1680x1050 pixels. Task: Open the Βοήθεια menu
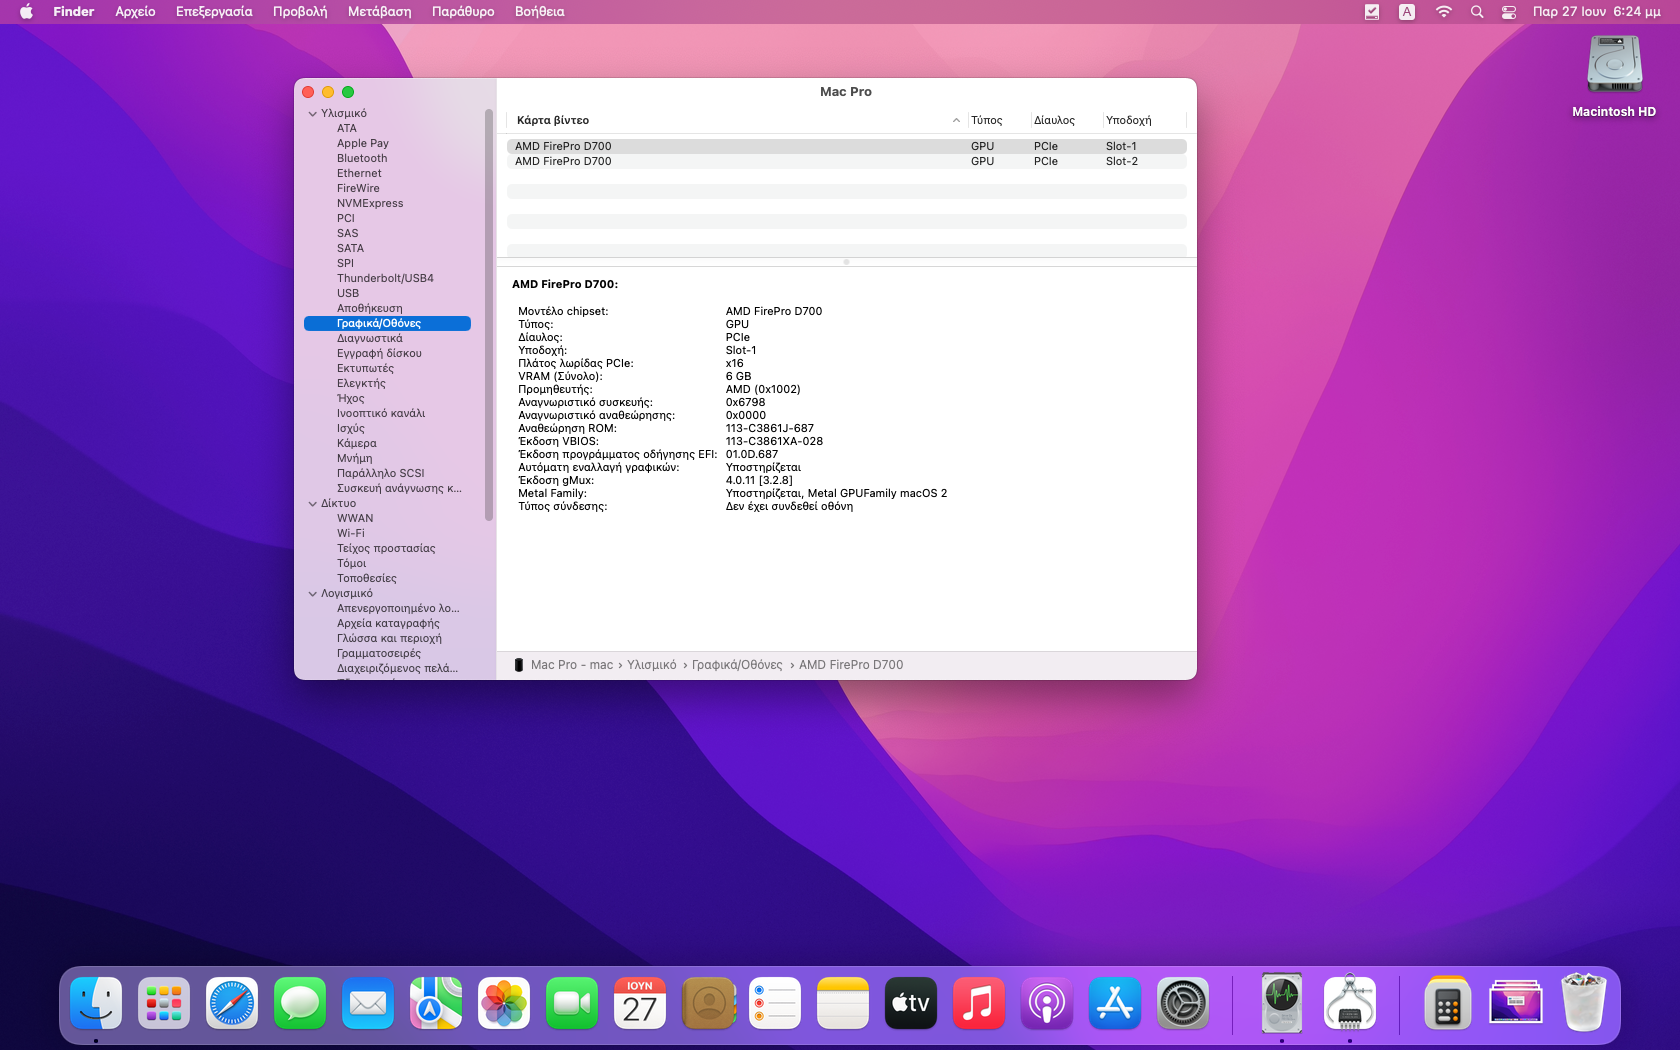[540, 12]
